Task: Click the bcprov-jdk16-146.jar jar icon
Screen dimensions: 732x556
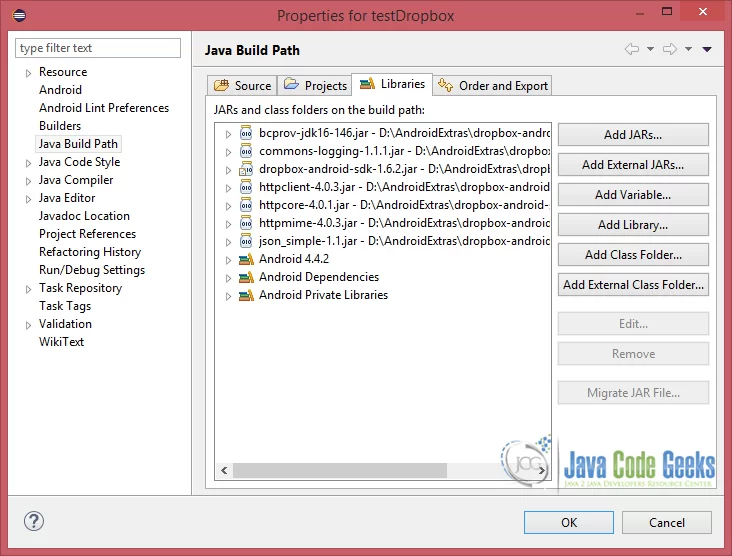Action: pyautogui.click(x=246, y=134)
